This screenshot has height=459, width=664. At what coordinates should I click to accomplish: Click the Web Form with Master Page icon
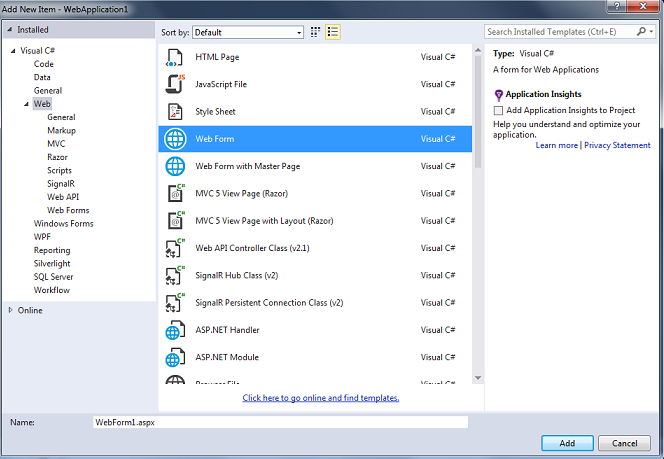click(175, 166)
